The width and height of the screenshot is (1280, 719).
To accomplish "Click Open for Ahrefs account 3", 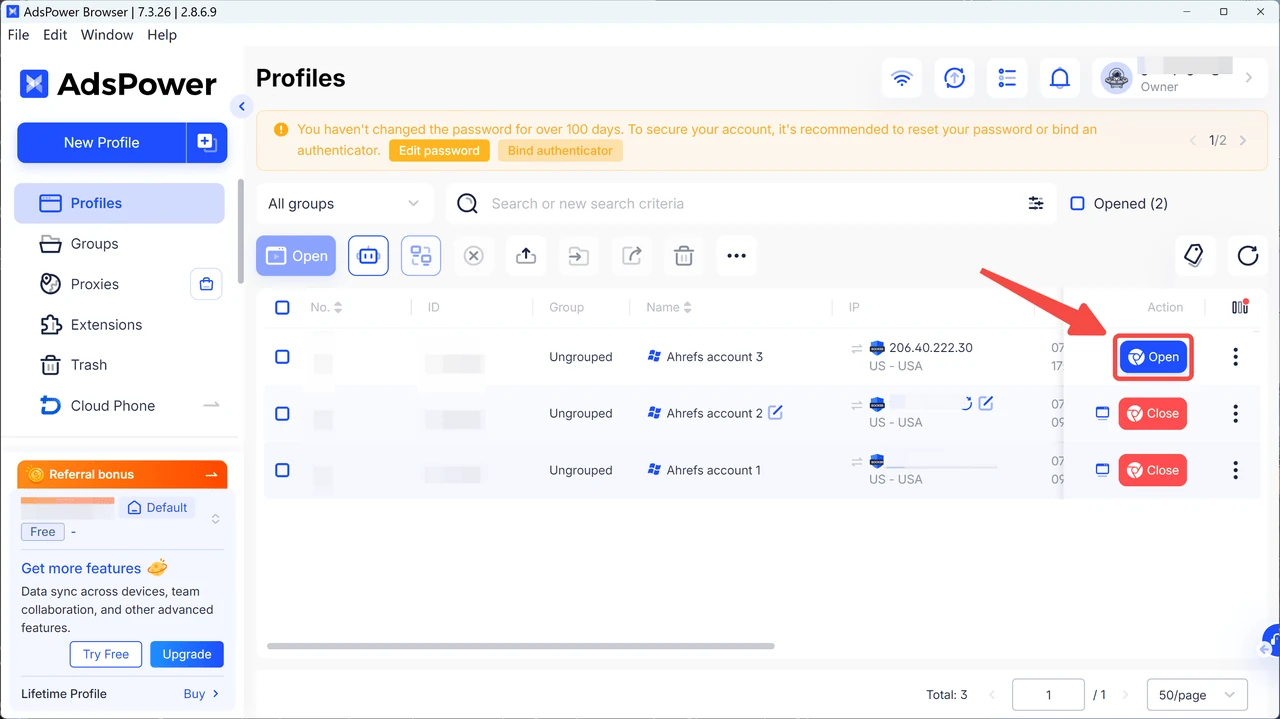I will pos(1153,357).
